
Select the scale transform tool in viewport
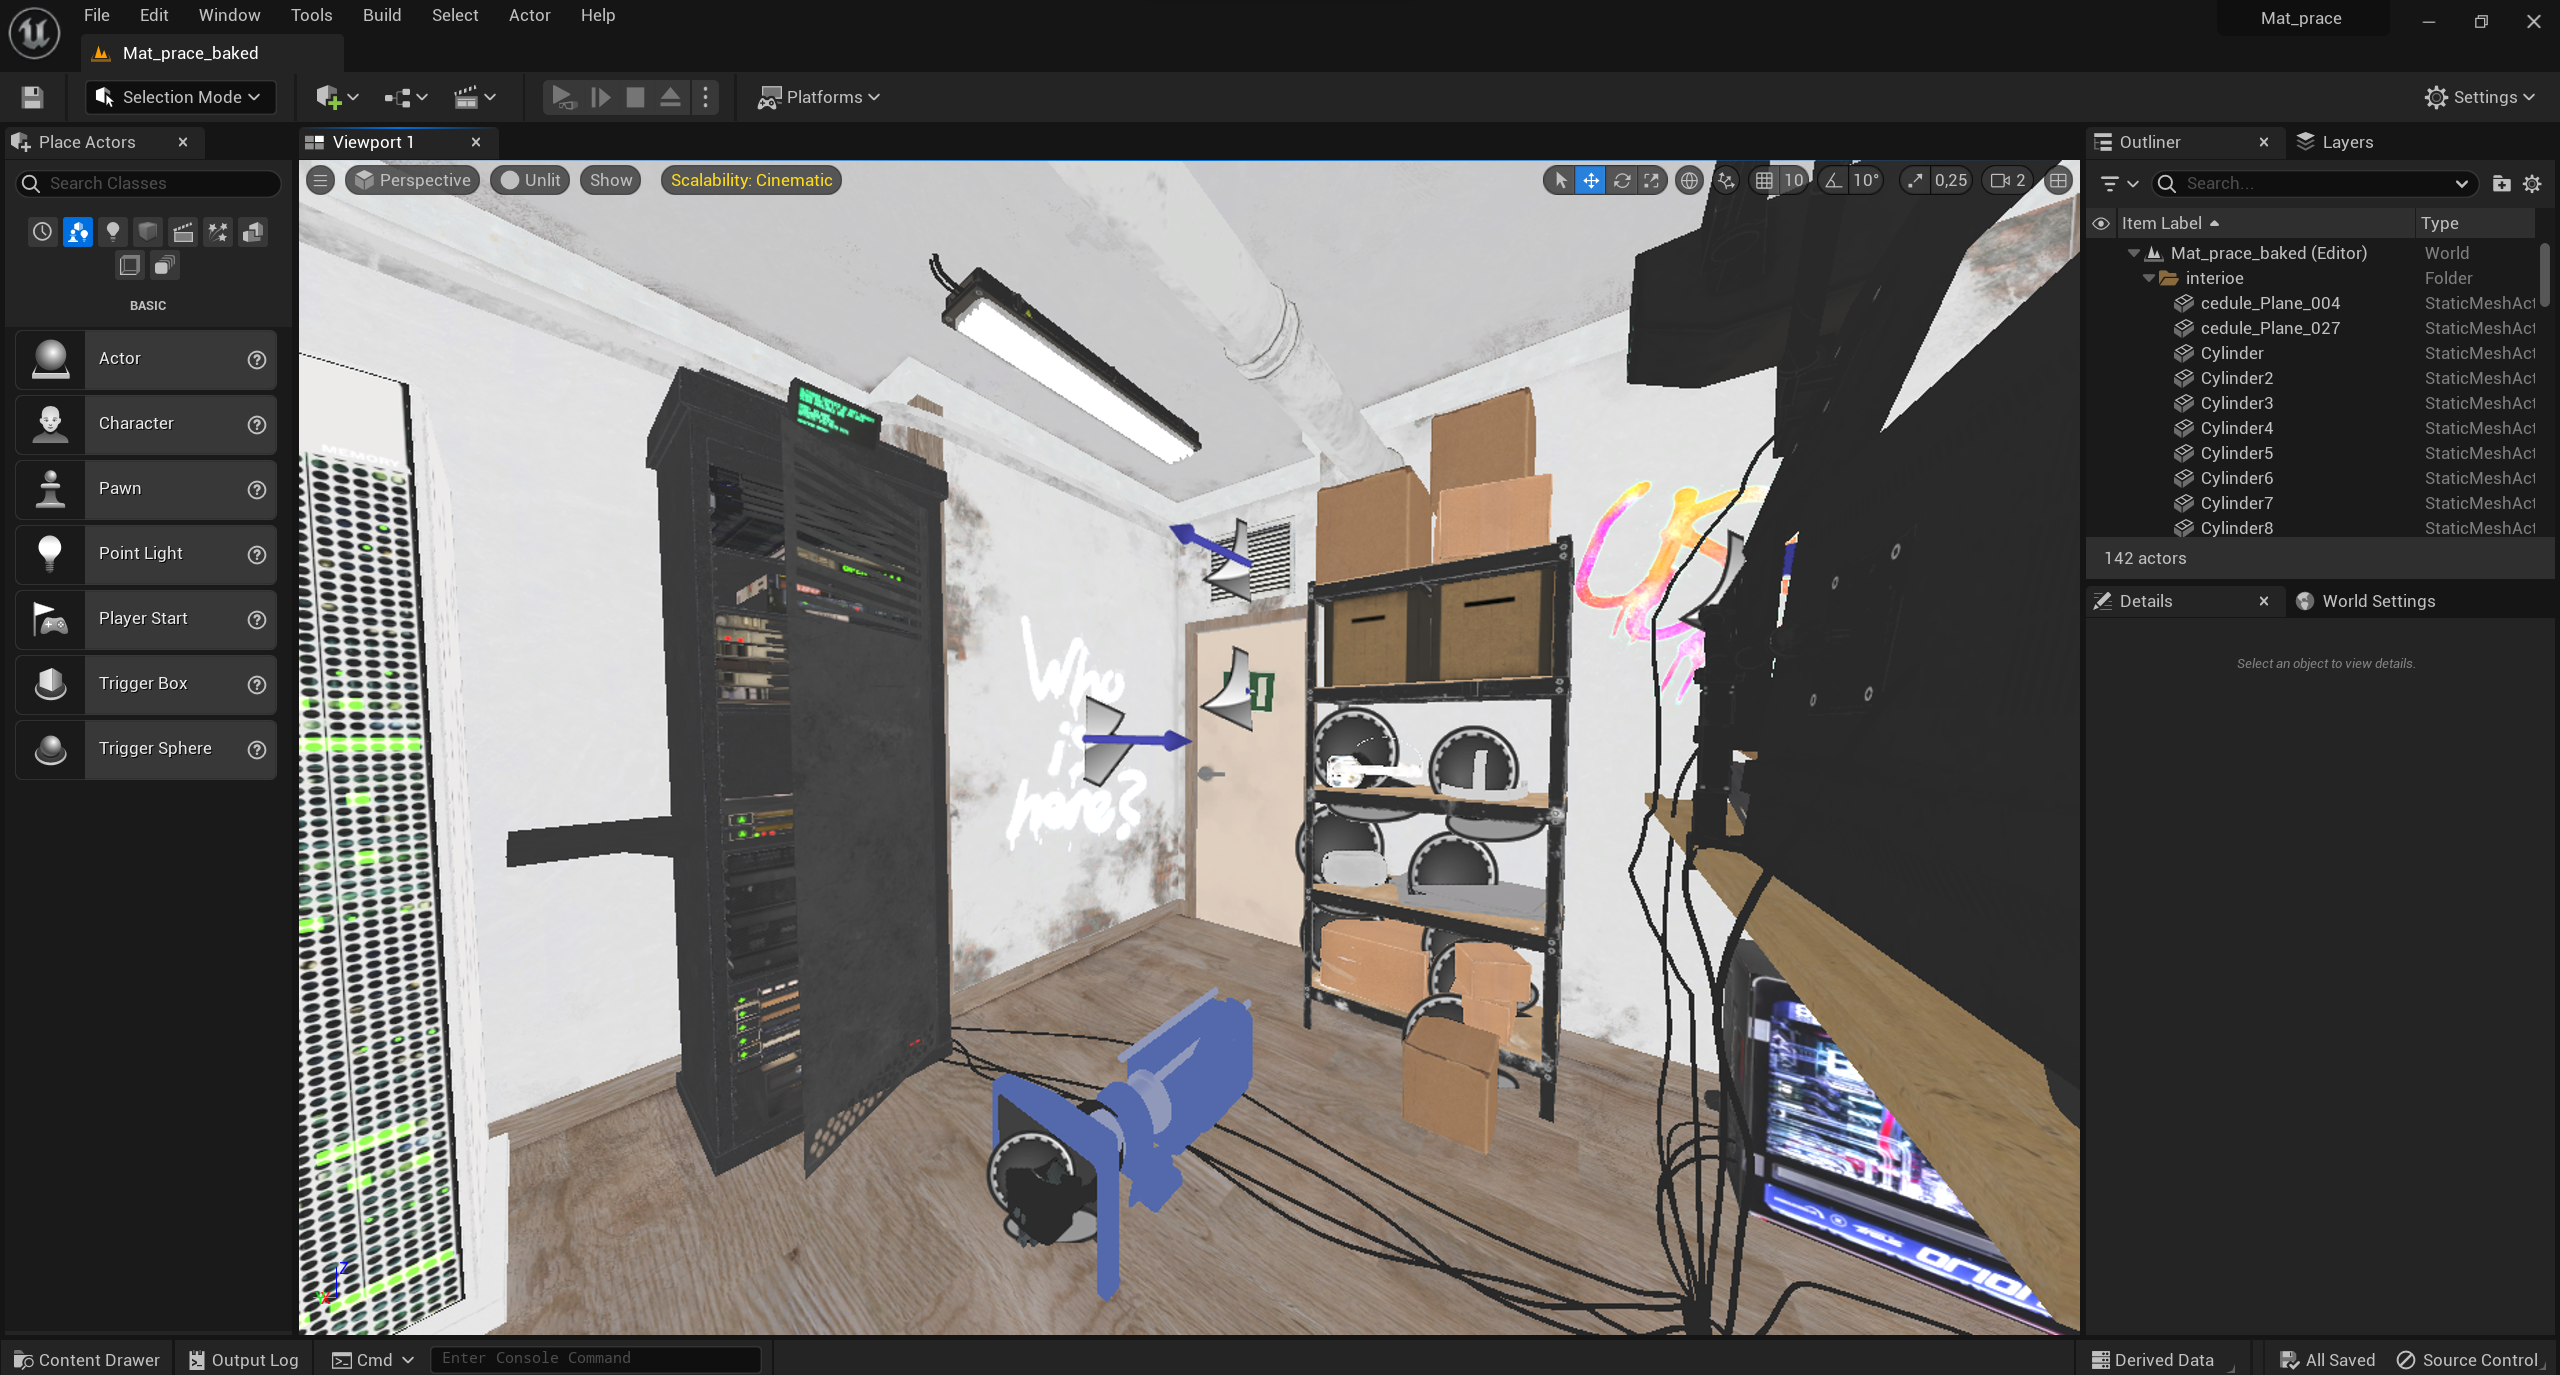[1651, 181]
